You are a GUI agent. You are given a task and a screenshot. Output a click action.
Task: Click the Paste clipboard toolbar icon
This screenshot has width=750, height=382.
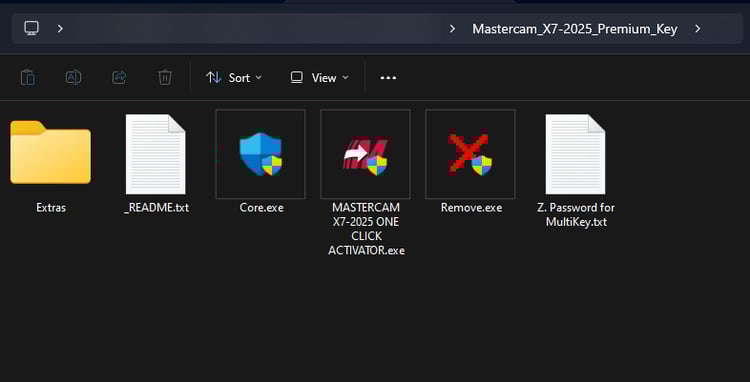tap(28, 77)
